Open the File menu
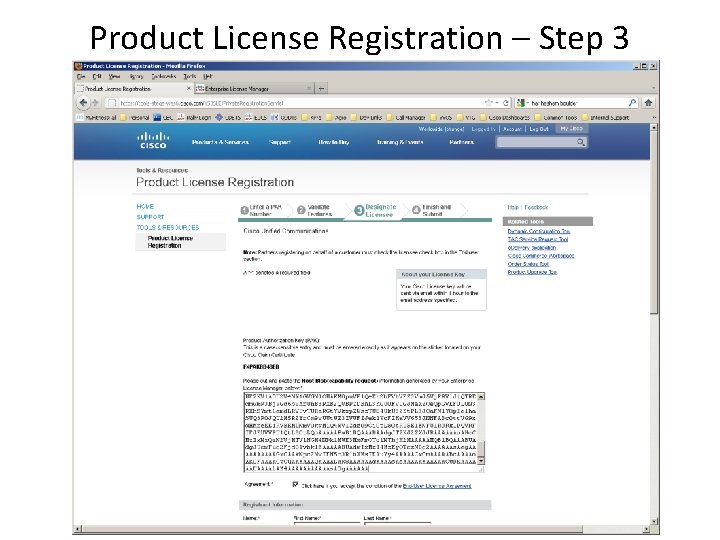The width and height of the screenshot is (720, 540). pyautogui.click(x=81, y=77)
